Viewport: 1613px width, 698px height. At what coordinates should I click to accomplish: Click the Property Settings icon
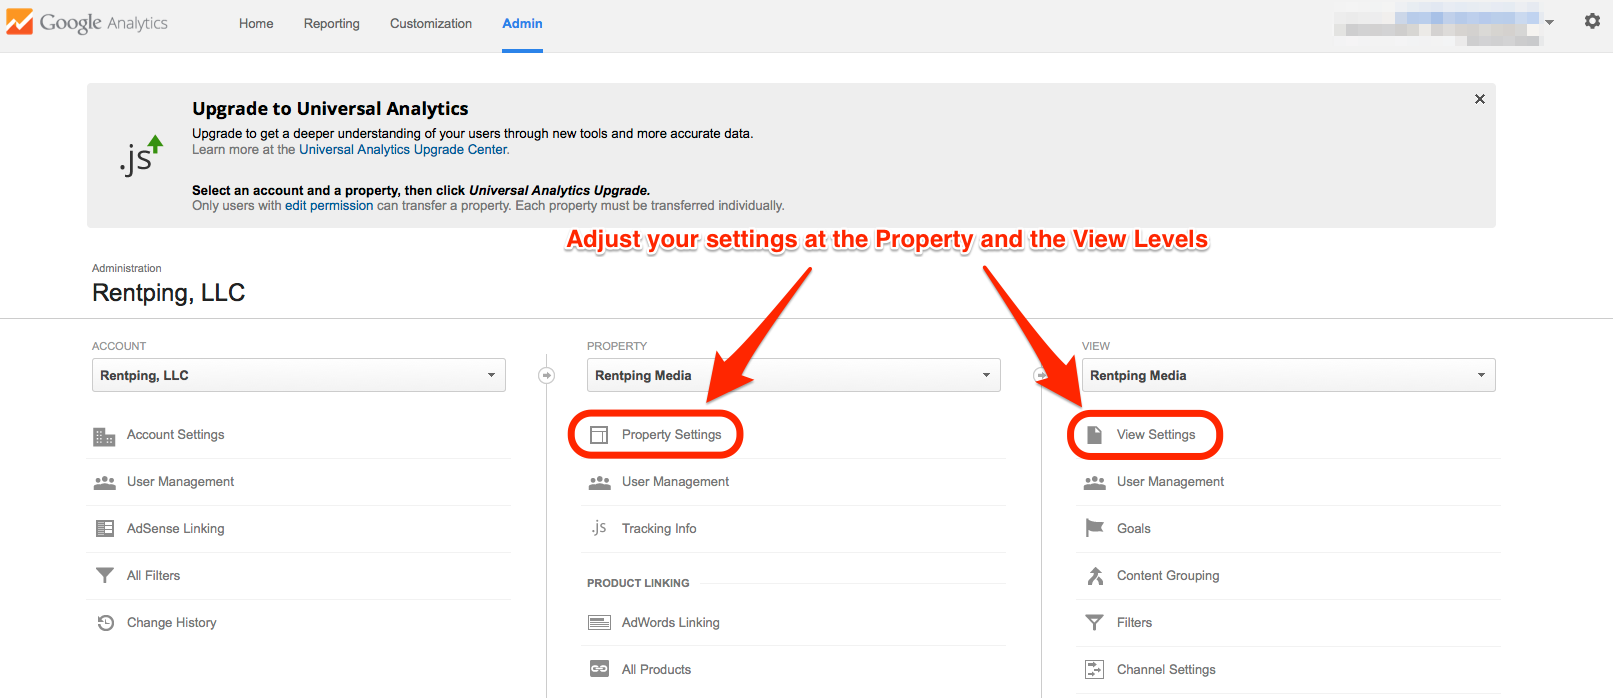[599, 435]
